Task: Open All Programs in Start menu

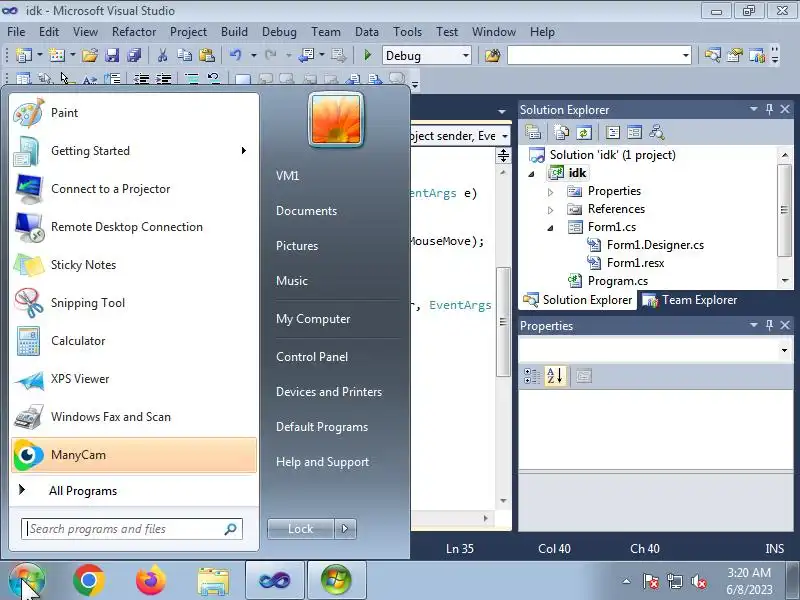Action: pos(83,491)
